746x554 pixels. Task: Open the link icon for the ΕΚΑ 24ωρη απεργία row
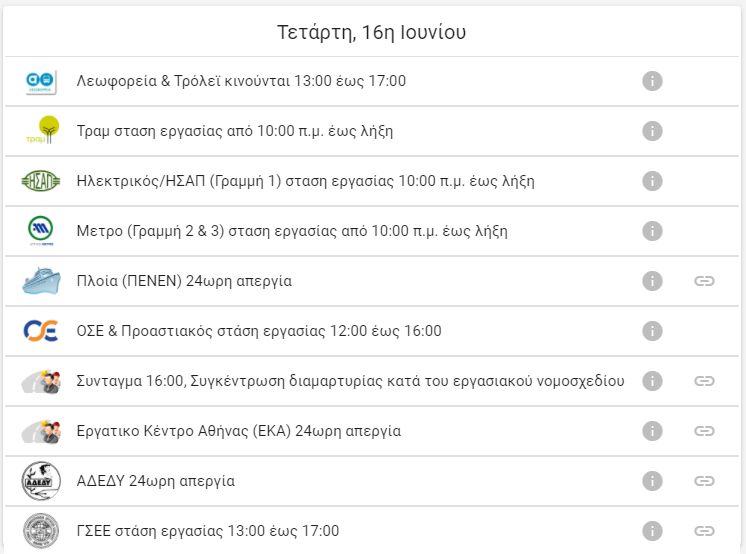pyautogui.click(x=704, y=431)
